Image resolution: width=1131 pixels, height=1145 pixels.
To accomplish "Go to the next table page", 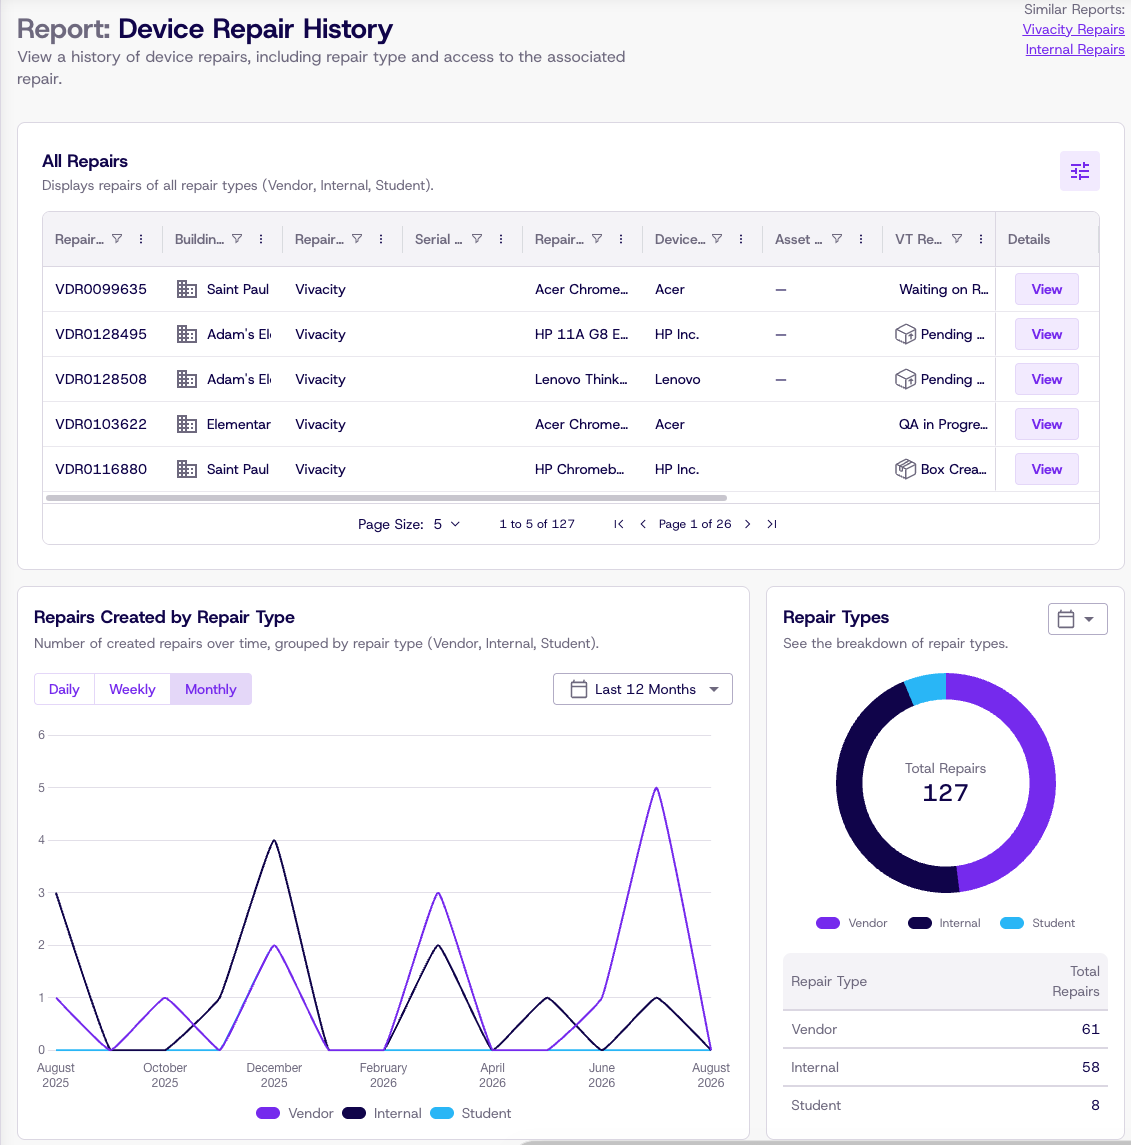I will [x=747, y=524].
